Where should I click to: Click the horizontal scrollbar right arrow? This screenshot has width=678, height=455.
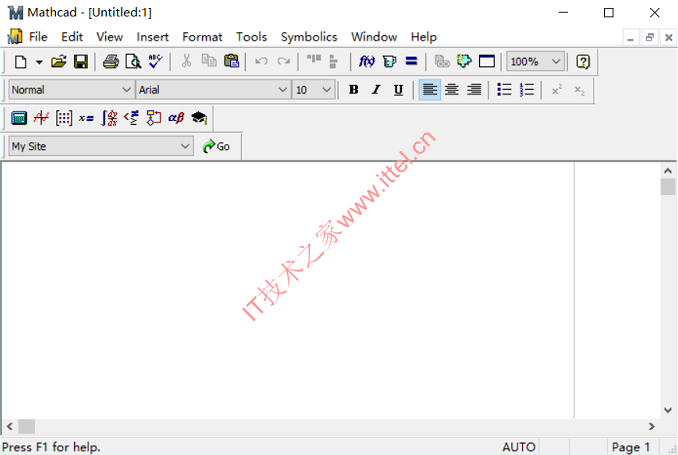[x=652, y=426]
